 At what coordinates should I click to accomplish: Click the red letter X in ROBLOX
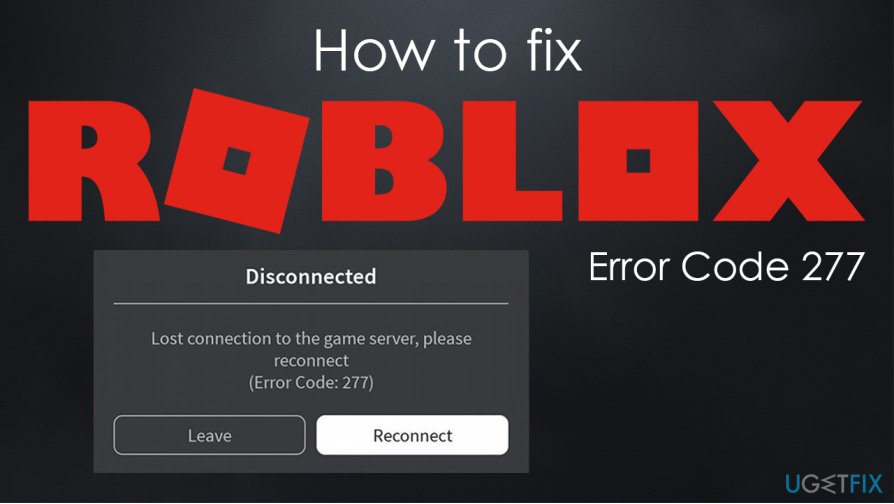tap(789, 161)
